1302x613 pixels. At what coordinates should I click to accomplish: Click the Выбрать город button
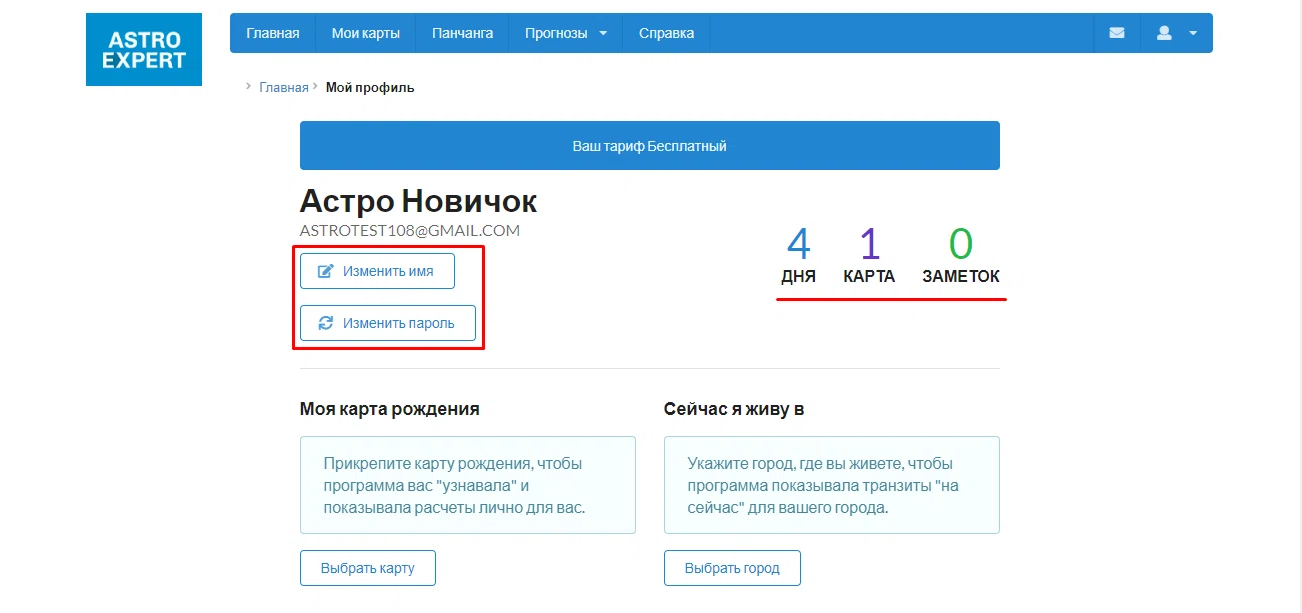click(732, 568)
